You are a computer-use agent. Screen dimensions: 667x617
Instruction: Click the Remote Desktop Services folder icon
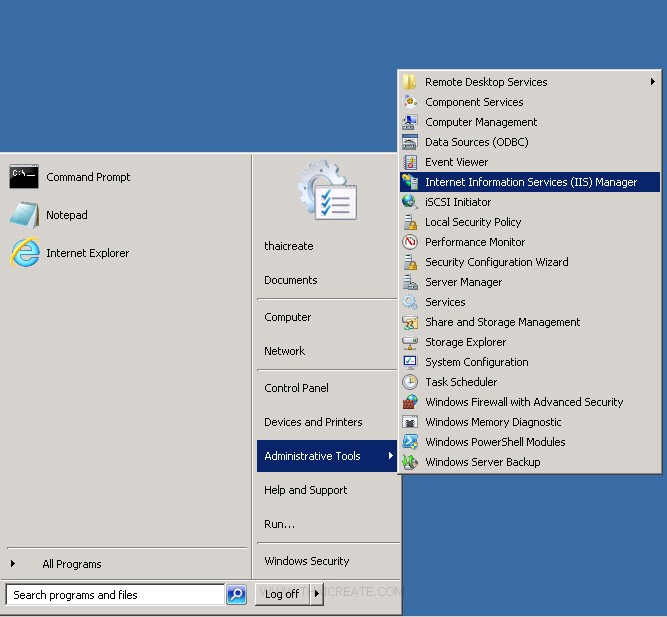click(410, 82)
